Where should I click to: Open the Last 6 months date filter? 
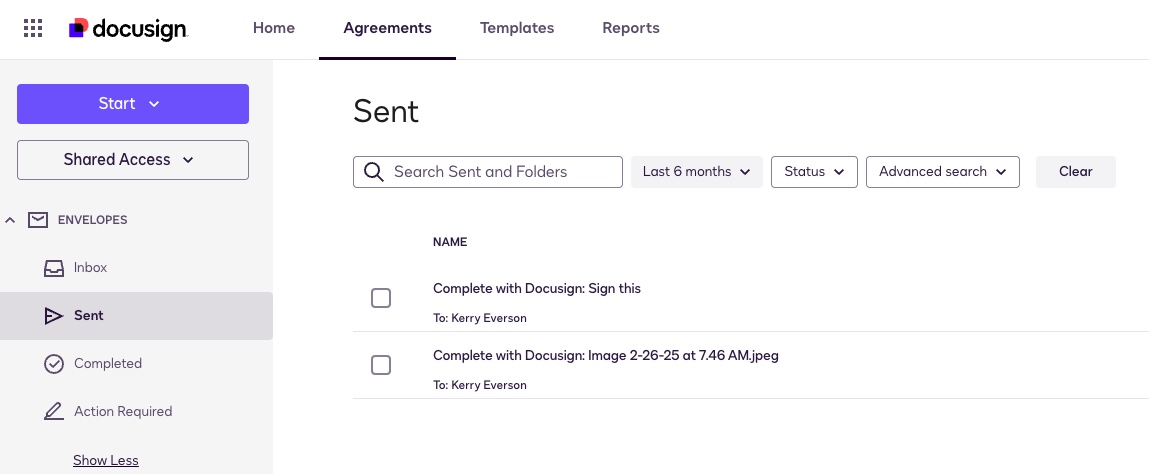point(697,172)
